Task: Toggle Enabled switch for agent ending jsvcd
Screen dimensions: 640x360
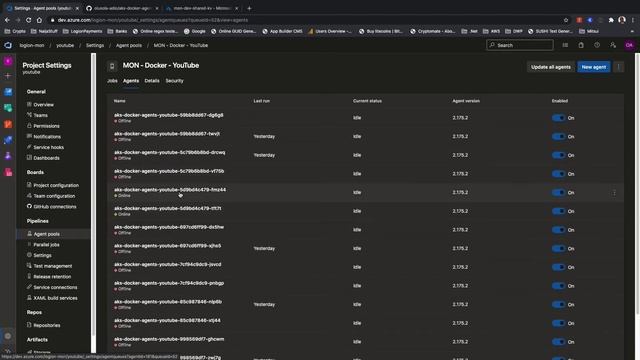Action: click(558, 267)
